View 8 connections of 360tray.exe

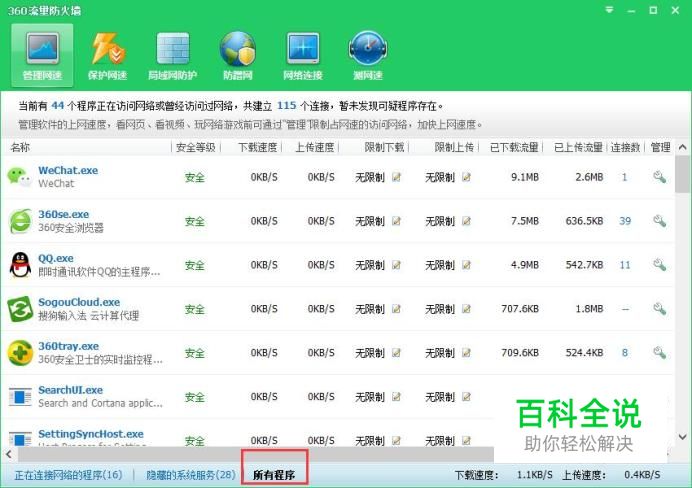[625, 353]
